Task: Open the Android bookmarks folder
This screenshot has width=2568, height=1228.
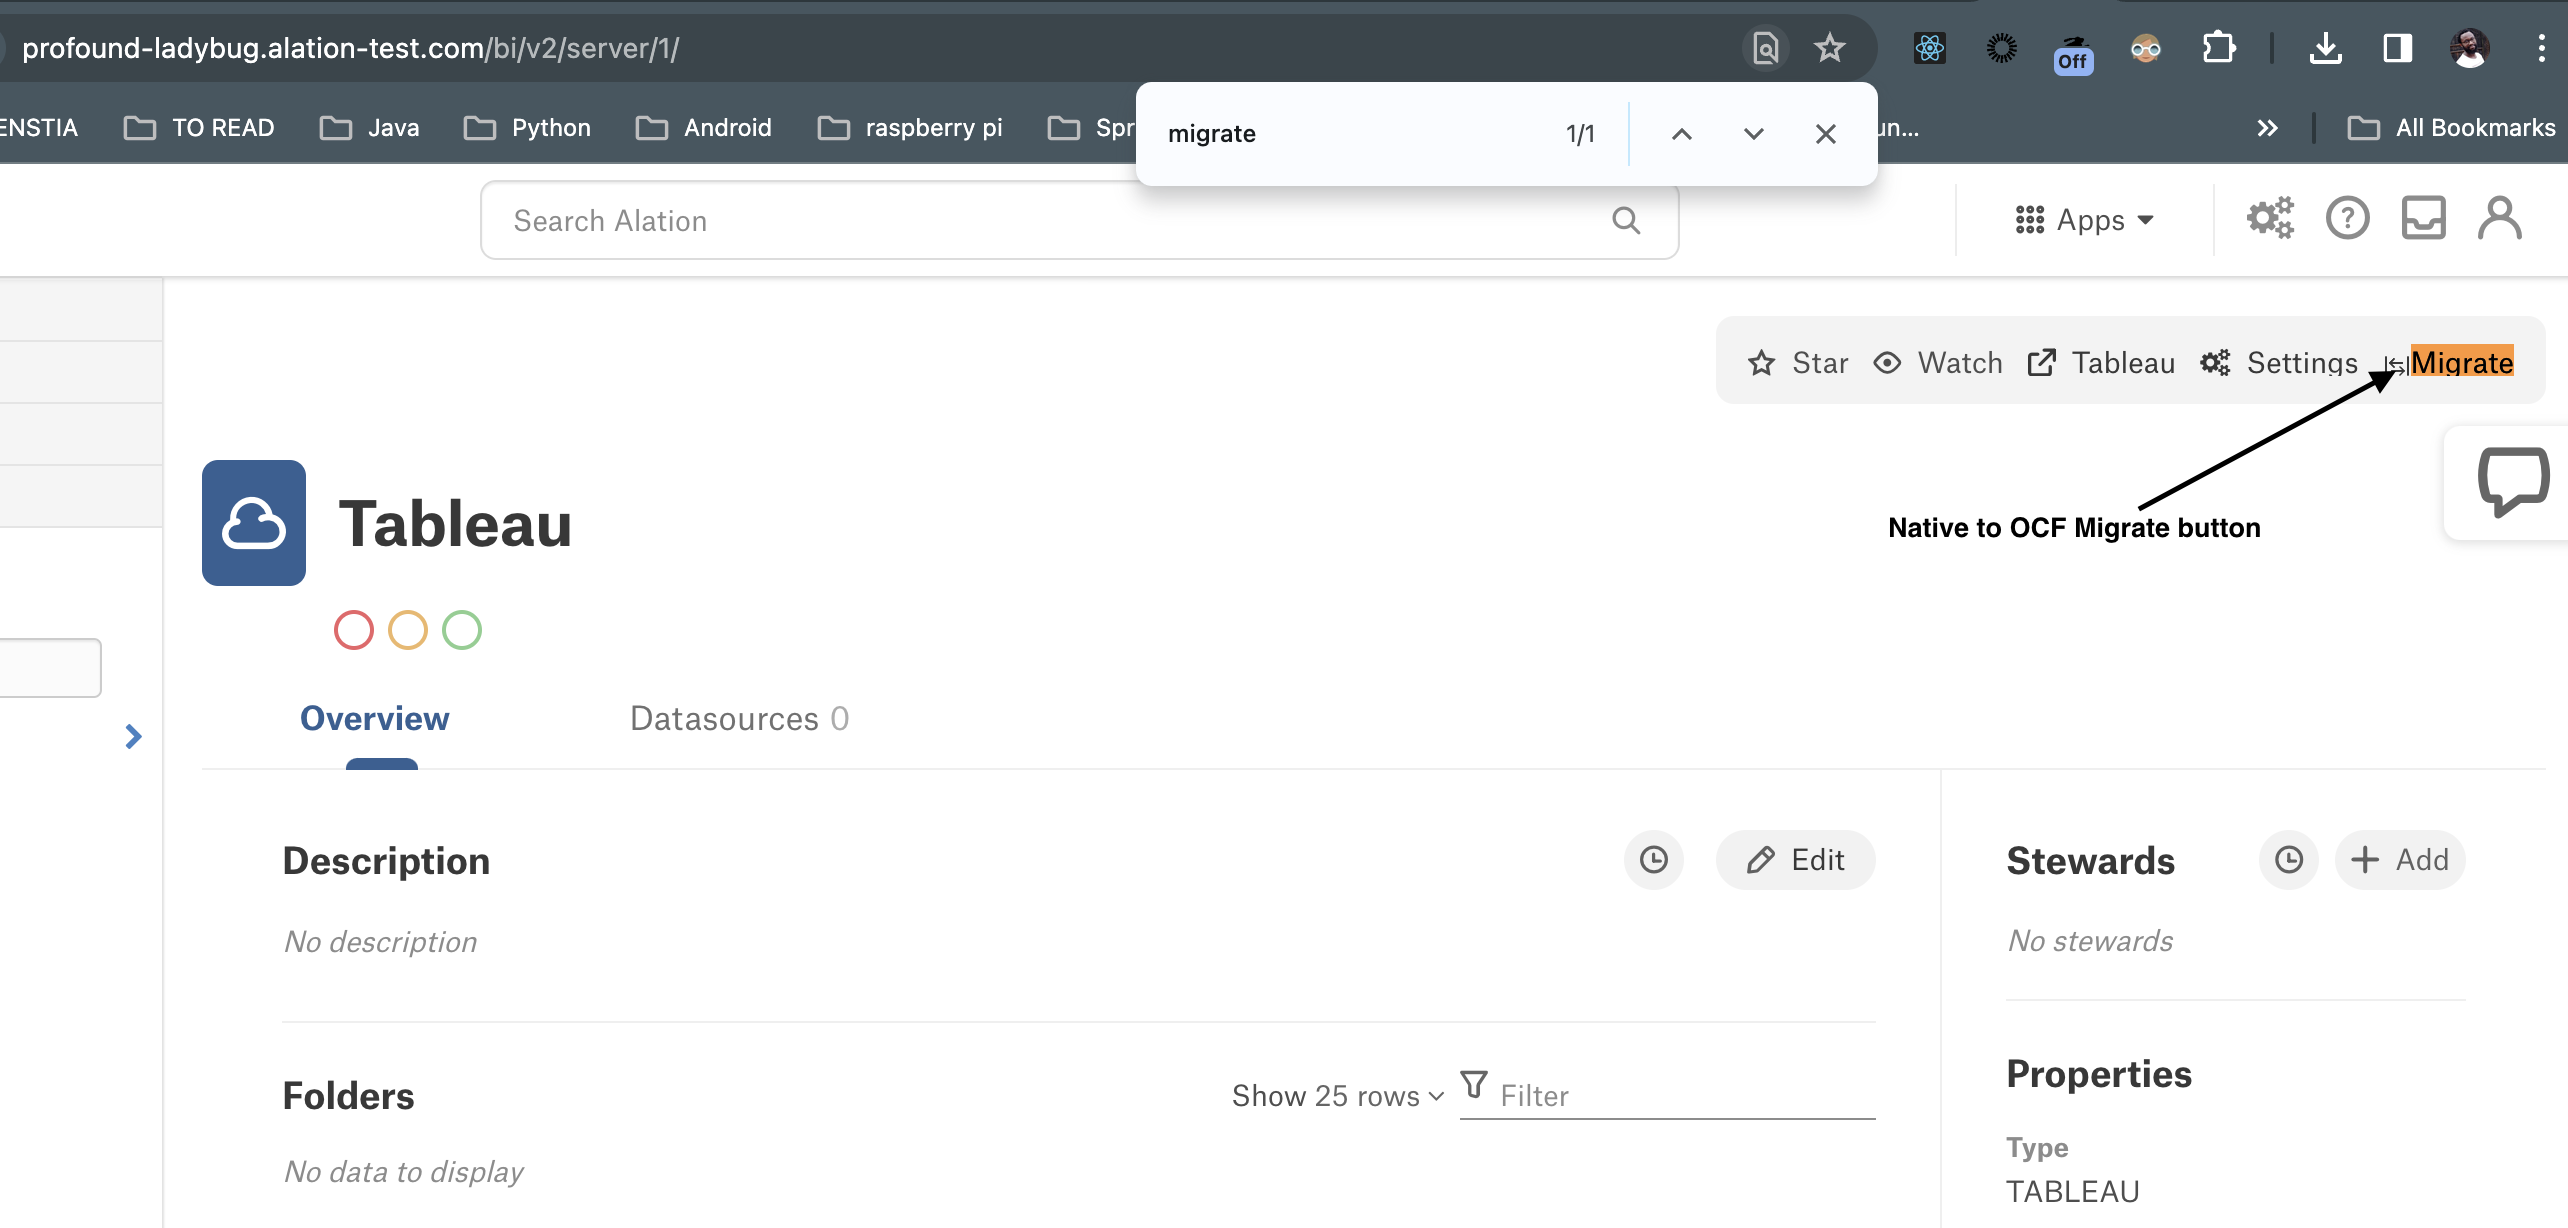Action: click(x=703, y=128)
